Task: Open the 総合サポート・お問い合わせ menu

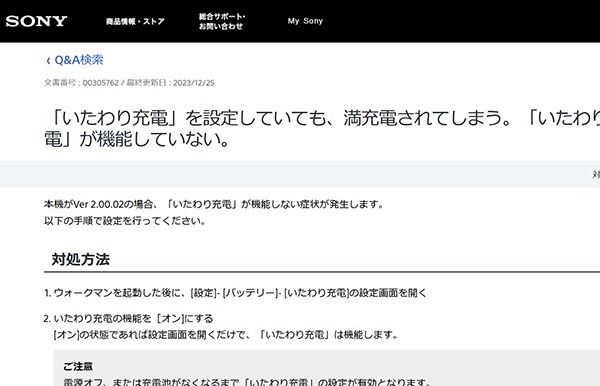Action: tap(222, 21)
